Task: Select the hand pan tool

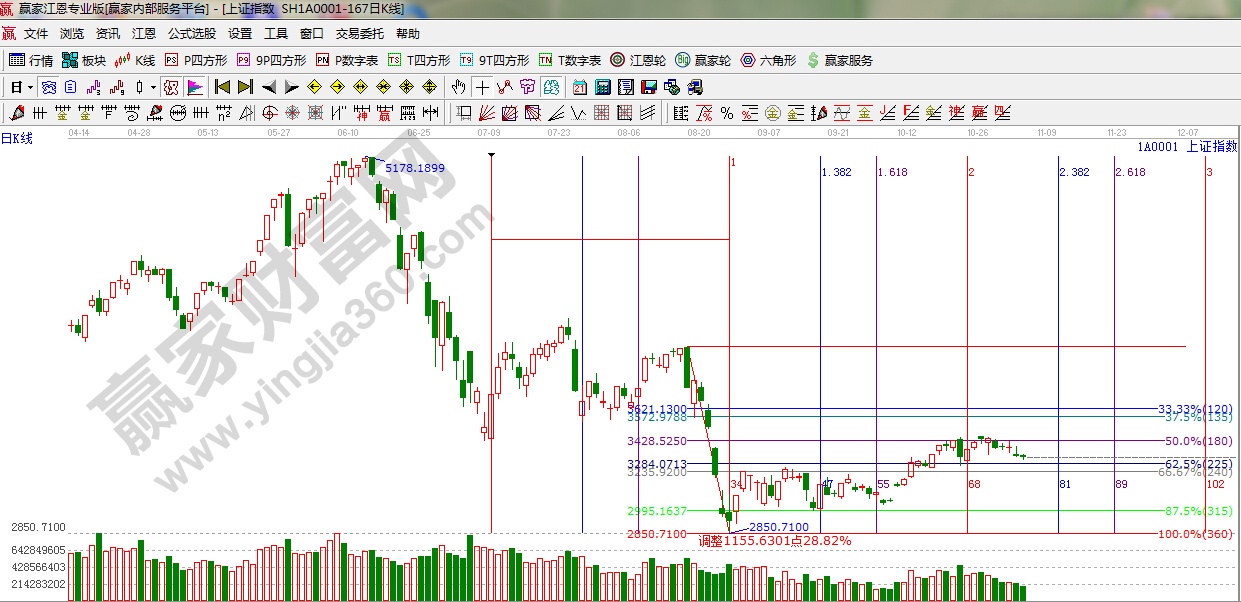Action: [459, 87]
